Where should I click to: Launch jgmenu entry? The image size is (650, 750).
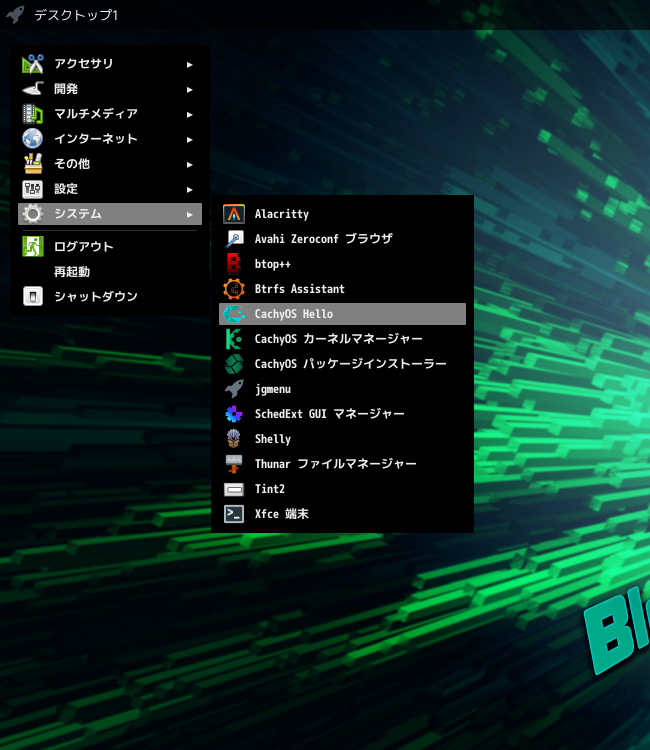pos(342,389)
